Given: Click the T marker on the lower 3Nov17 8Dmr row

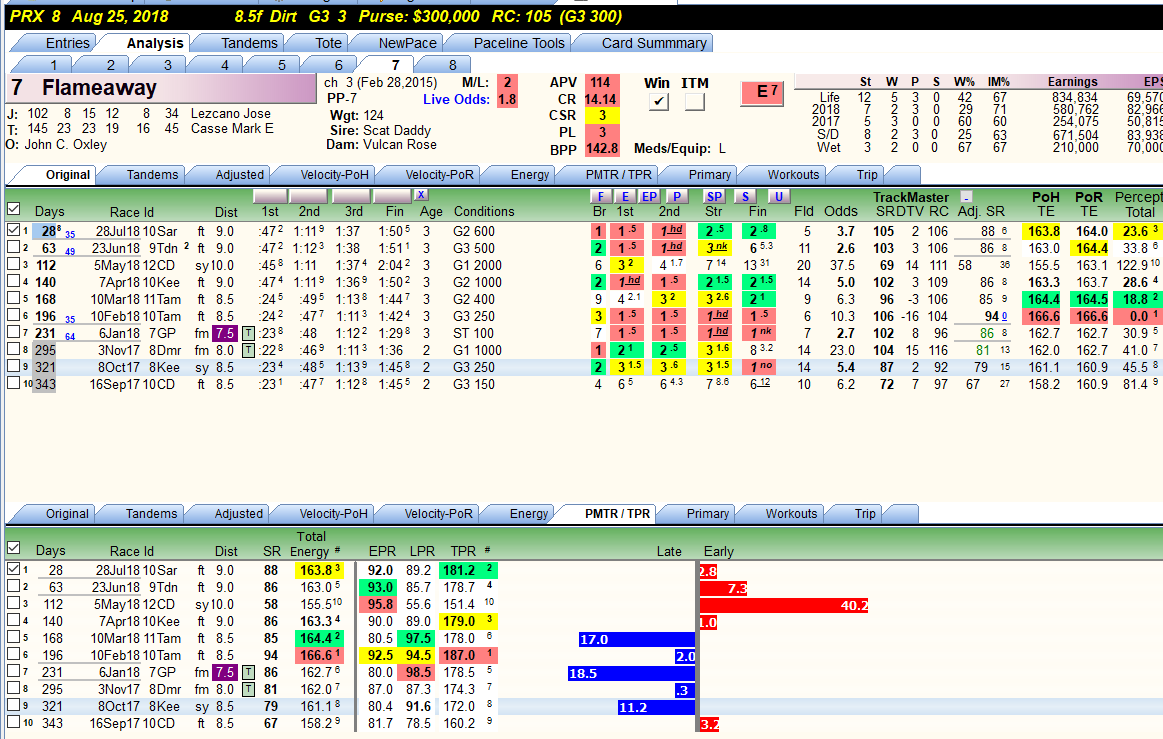Looking at the screenshot, I should pos(248,689).
